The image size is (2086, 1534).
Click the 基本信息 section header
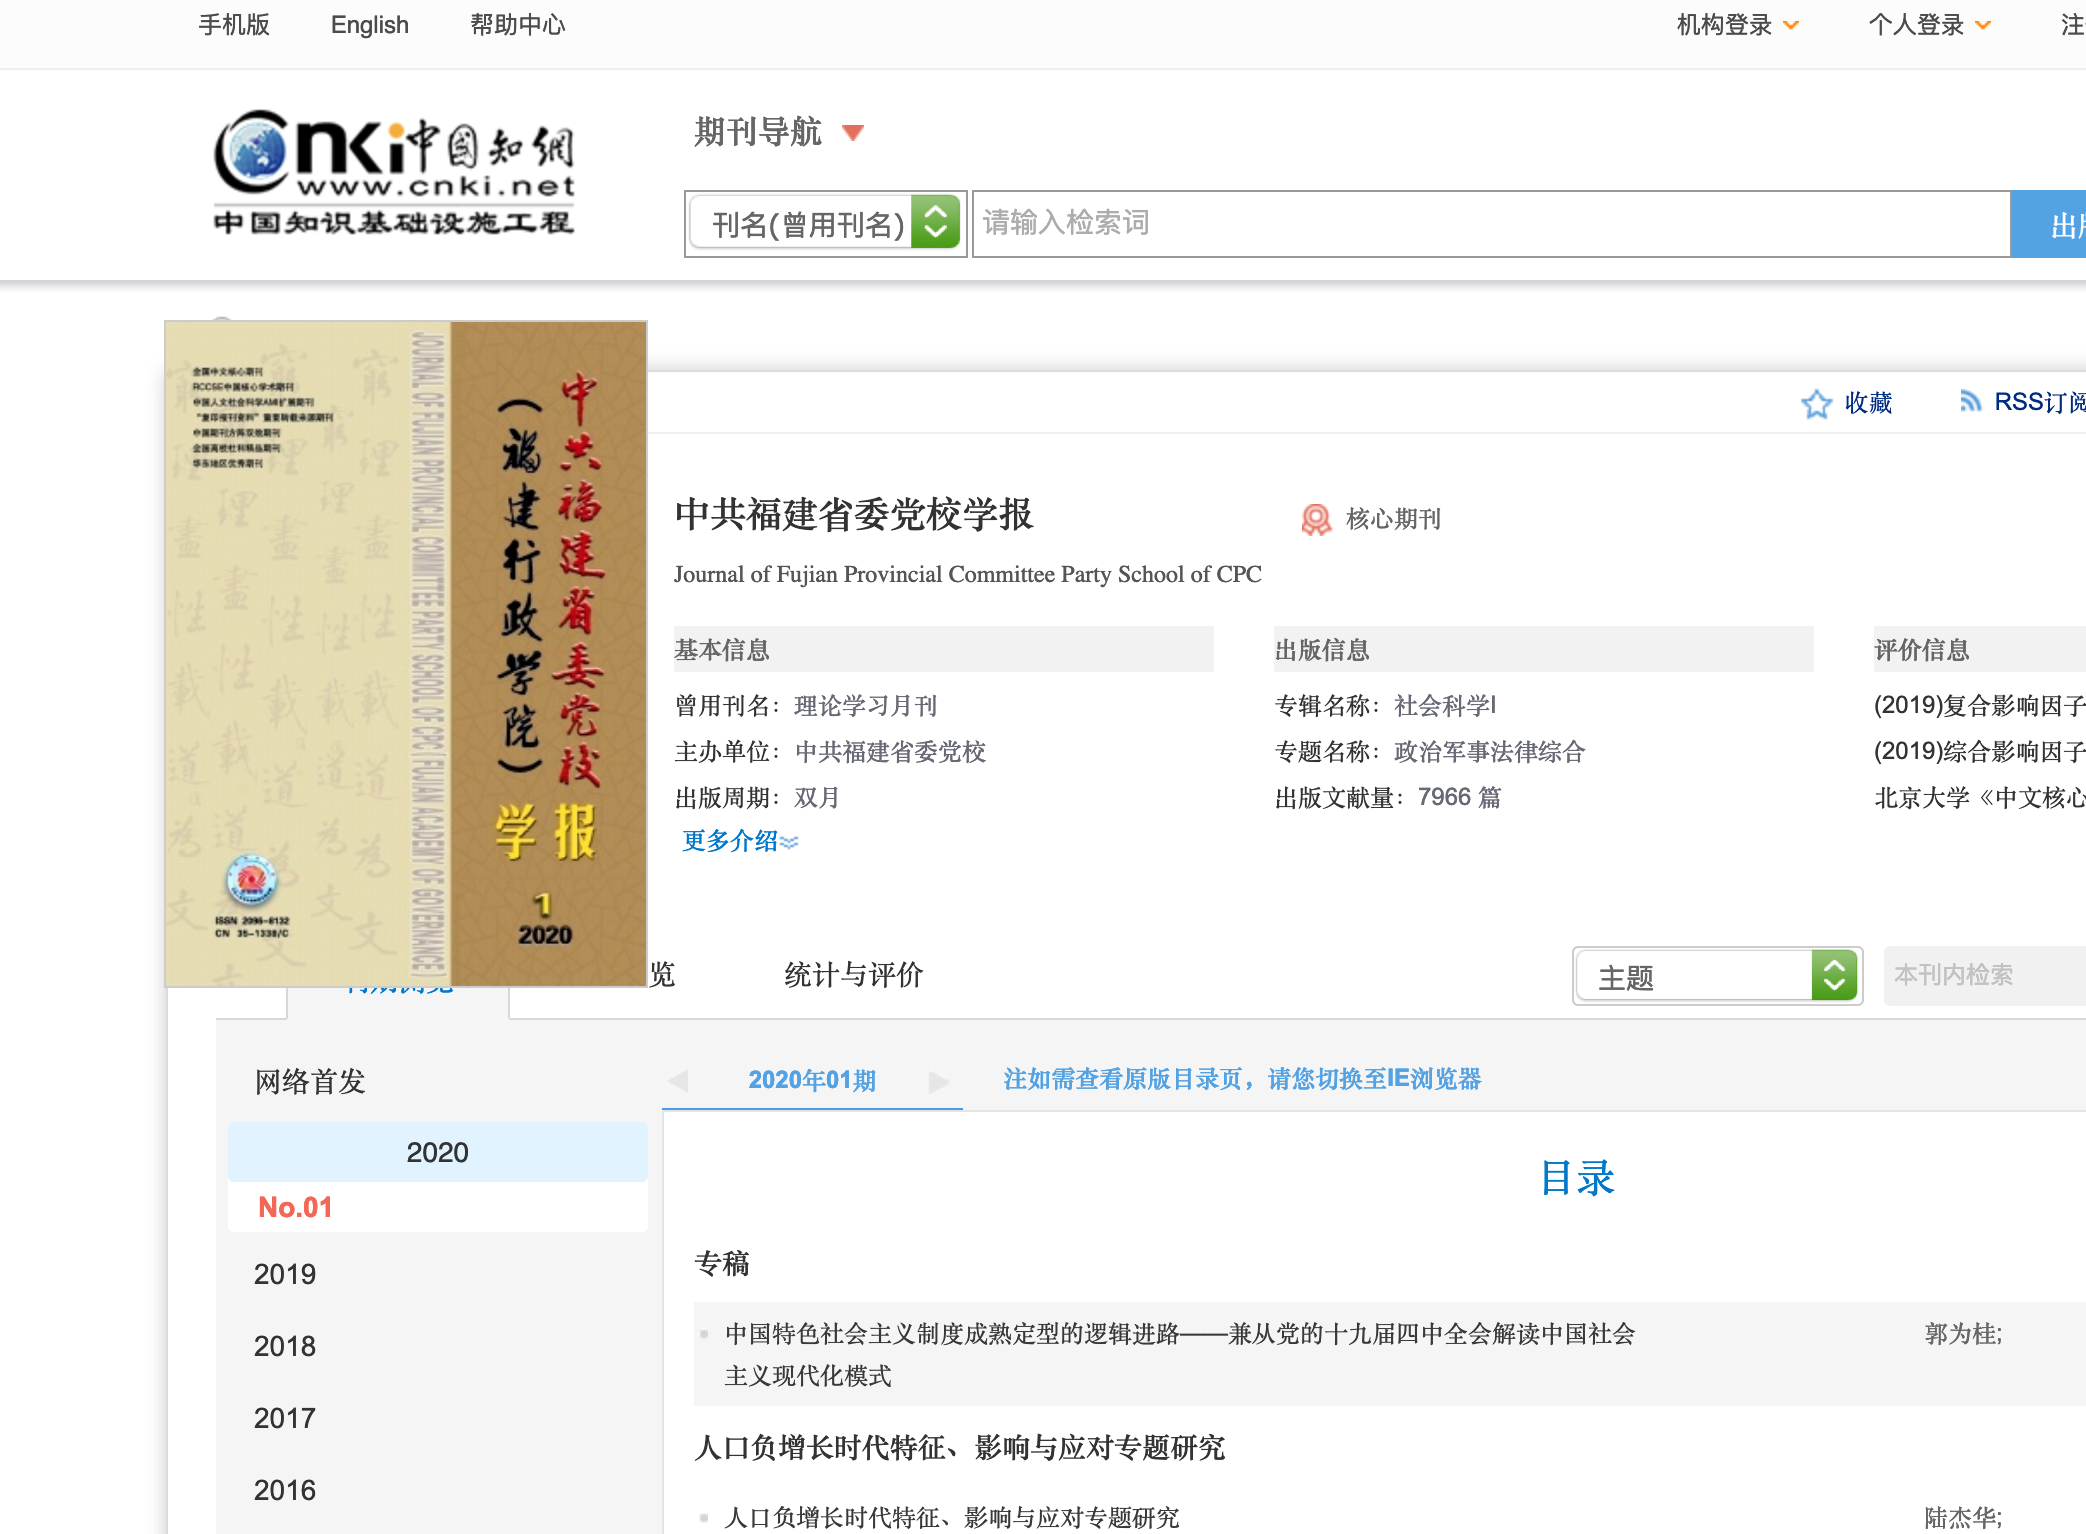[944, 650]
